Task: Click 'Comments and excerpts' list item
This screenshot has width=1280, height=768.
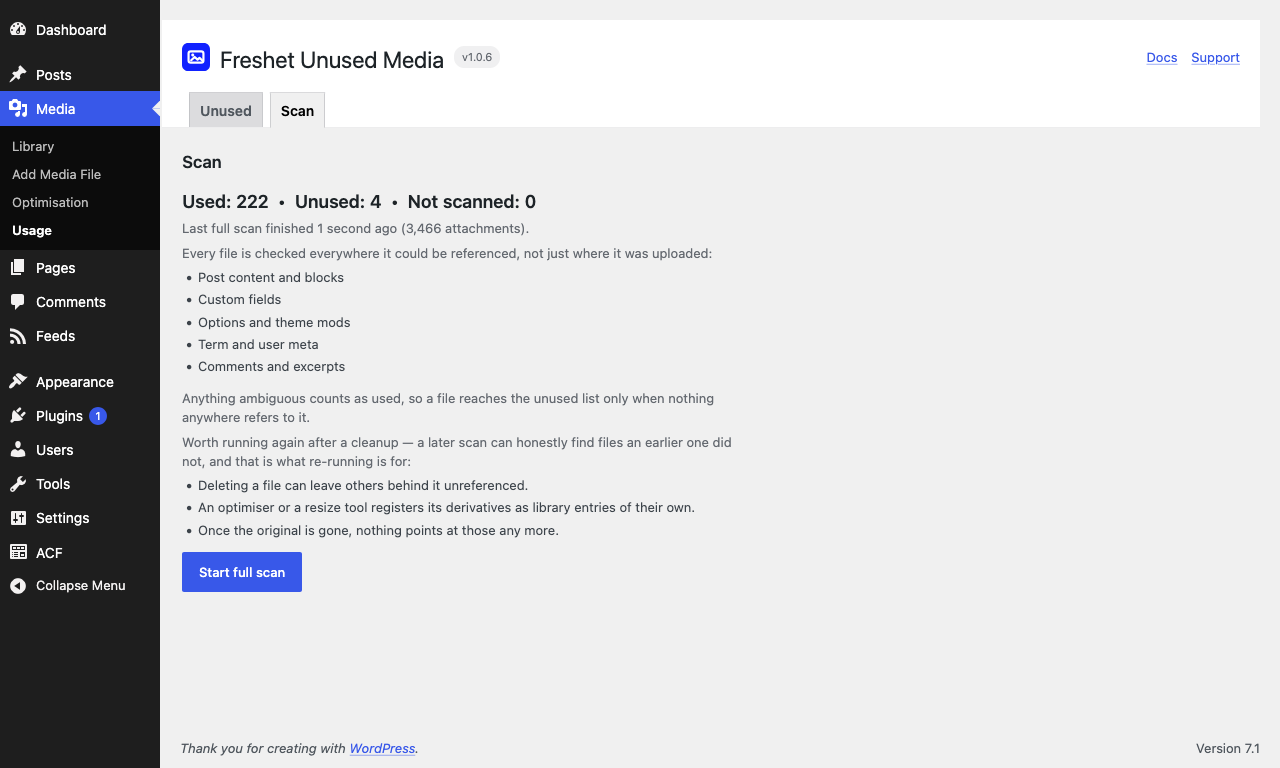Action: coord(272,367)
